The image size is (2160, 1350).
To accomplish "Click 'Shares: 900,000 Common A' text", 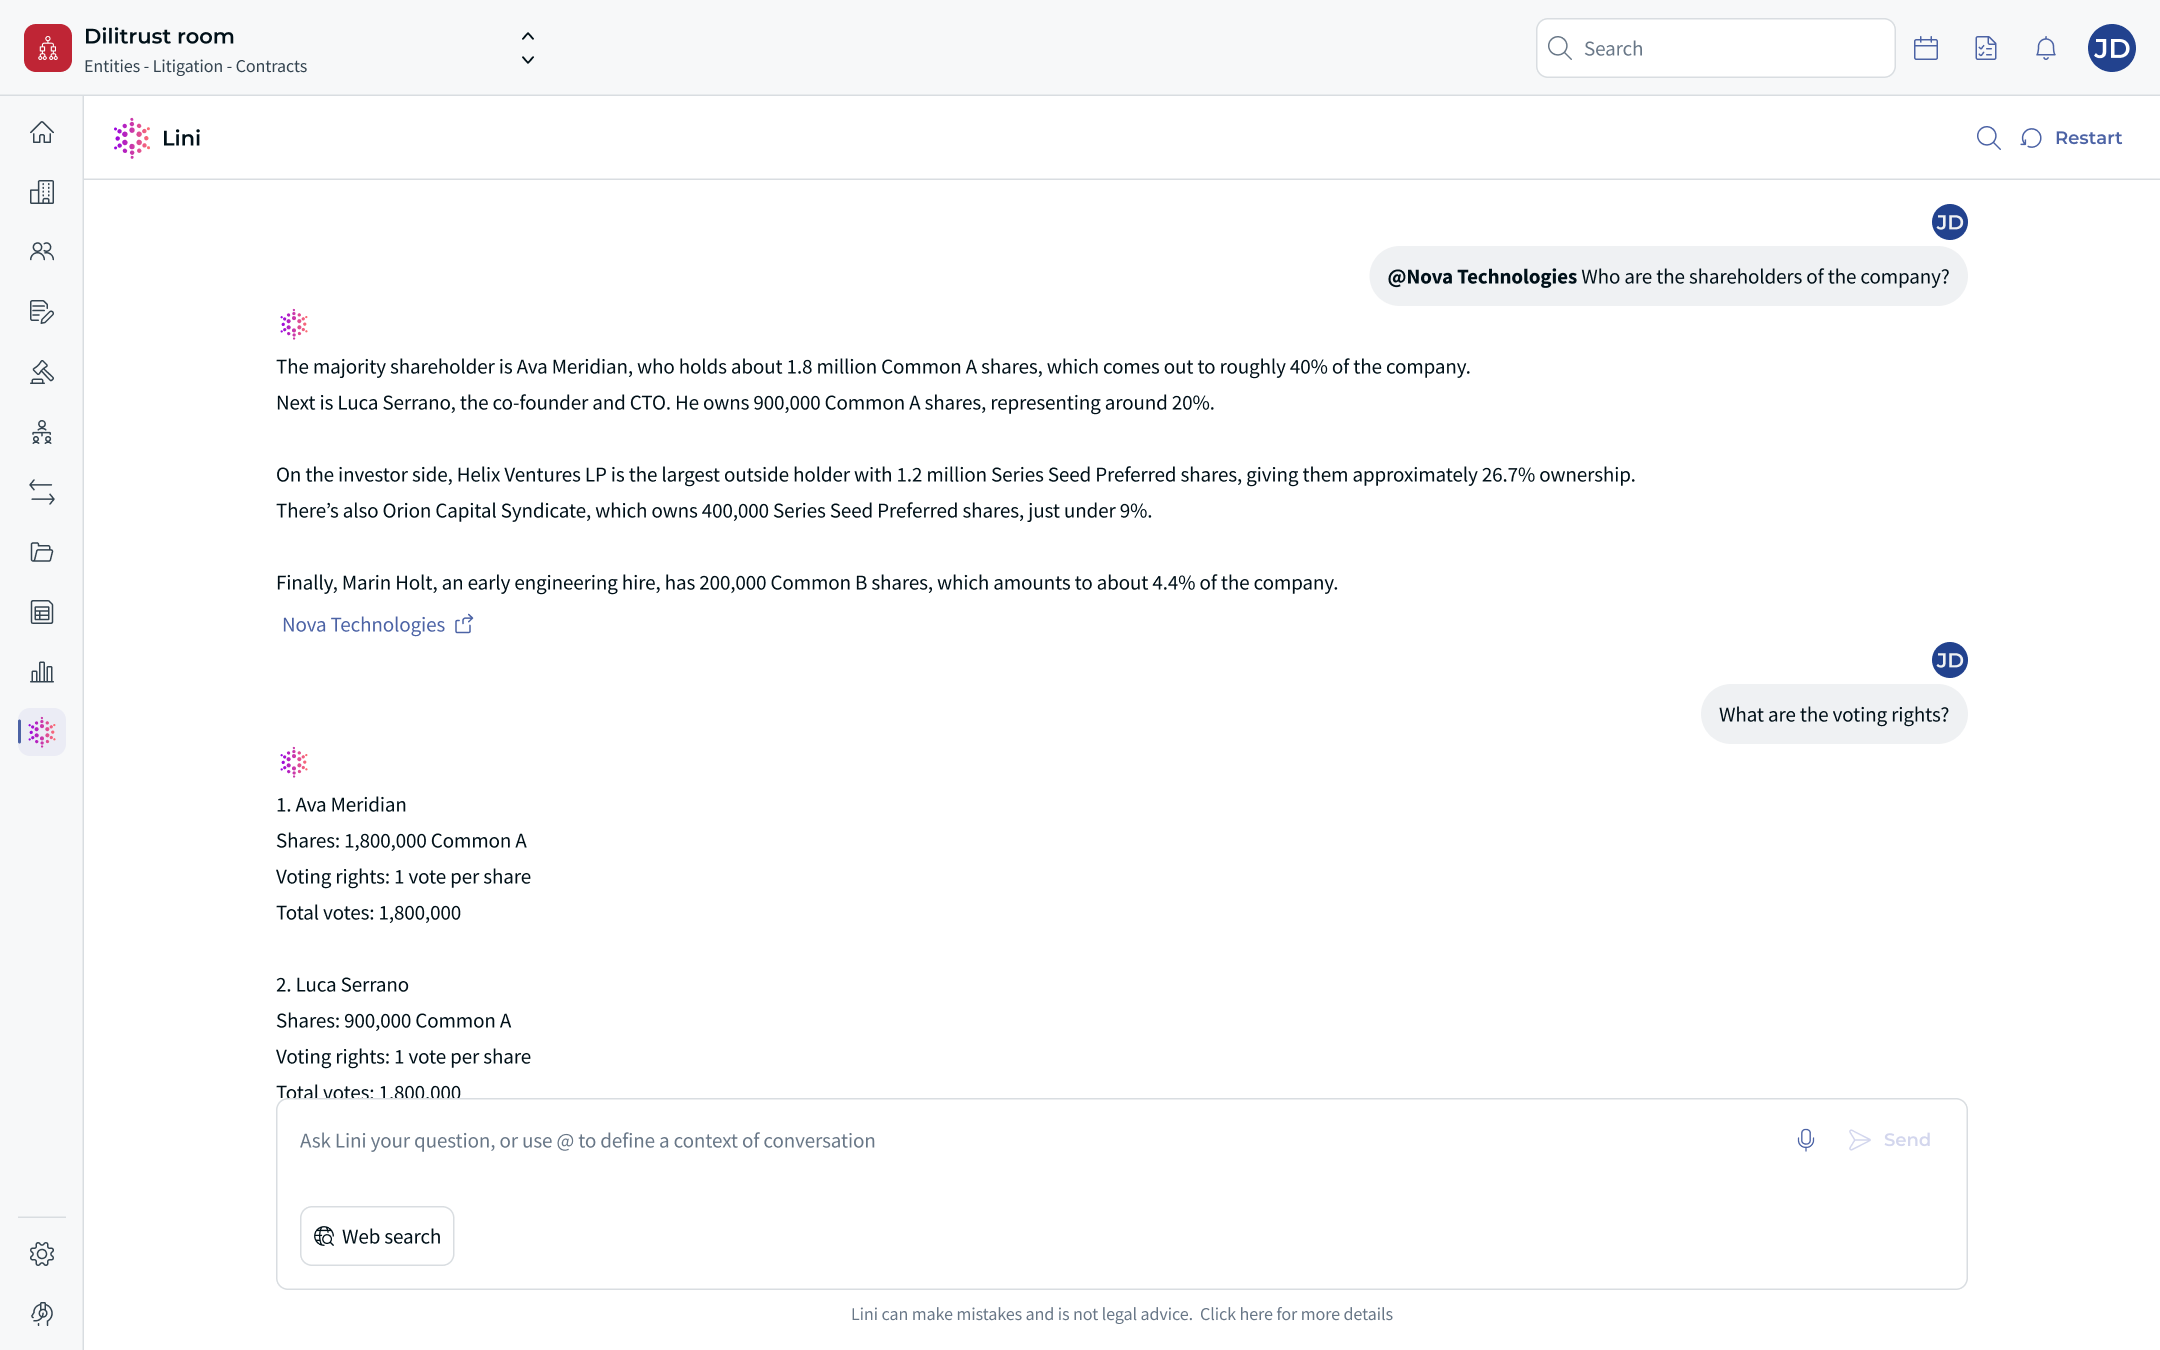I will [393, 1021].
